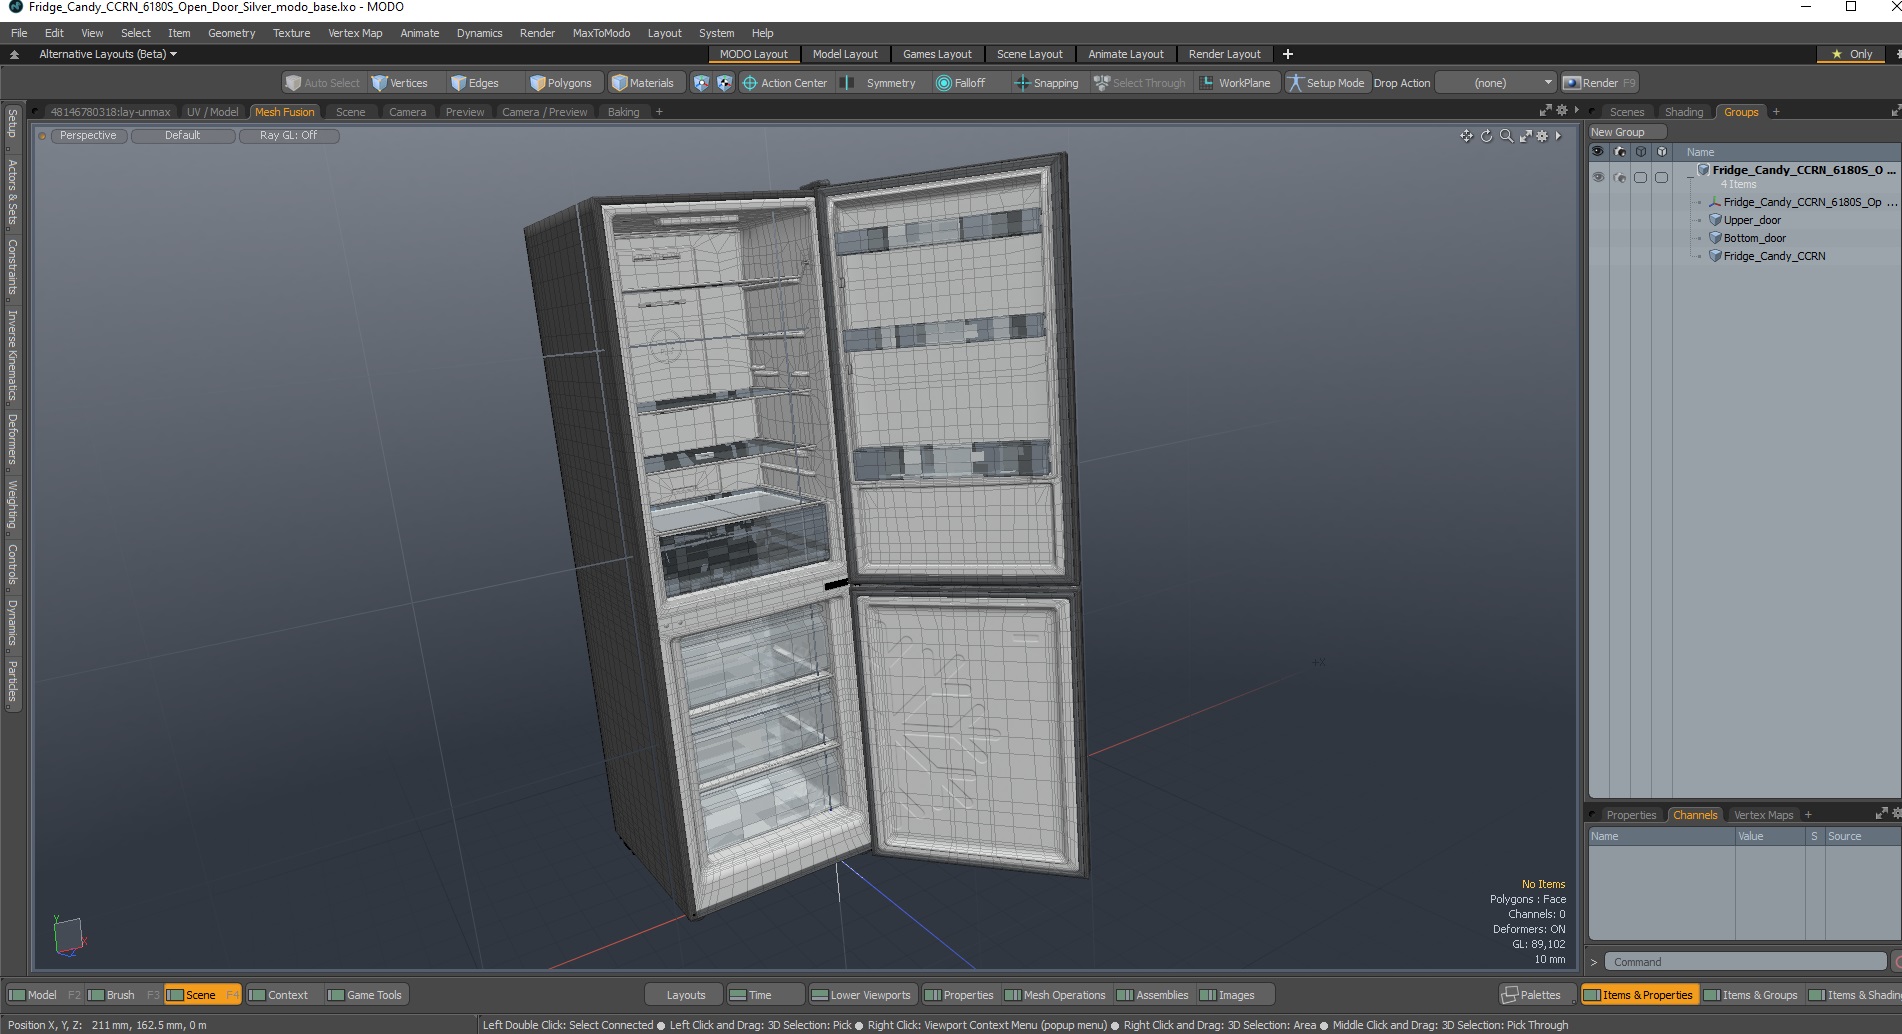Switch to Items & Properties layout
Screen dimensions: 1902x1034
pyautogui.click(x=1638, y=995)
